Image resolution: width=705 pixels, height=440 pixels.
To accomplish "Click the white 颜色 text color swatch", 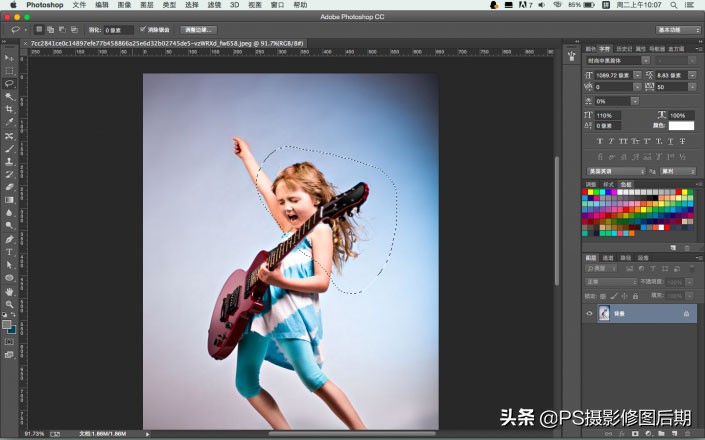I will pos(681,126).
